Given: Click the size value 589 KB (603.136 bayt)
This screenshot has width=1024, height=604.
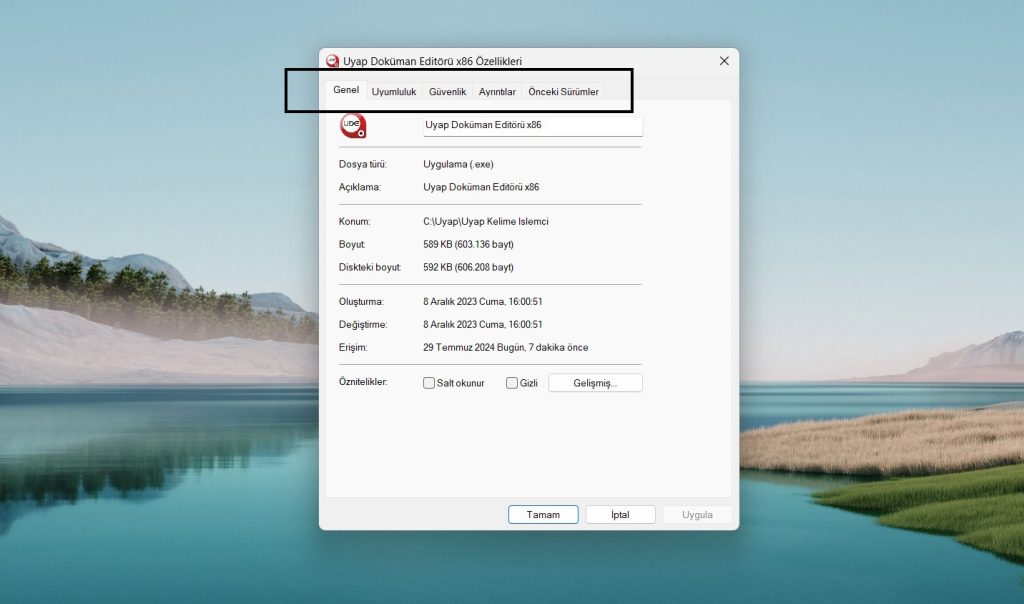Looking at the screenshot, I should (x=468, y=244).
